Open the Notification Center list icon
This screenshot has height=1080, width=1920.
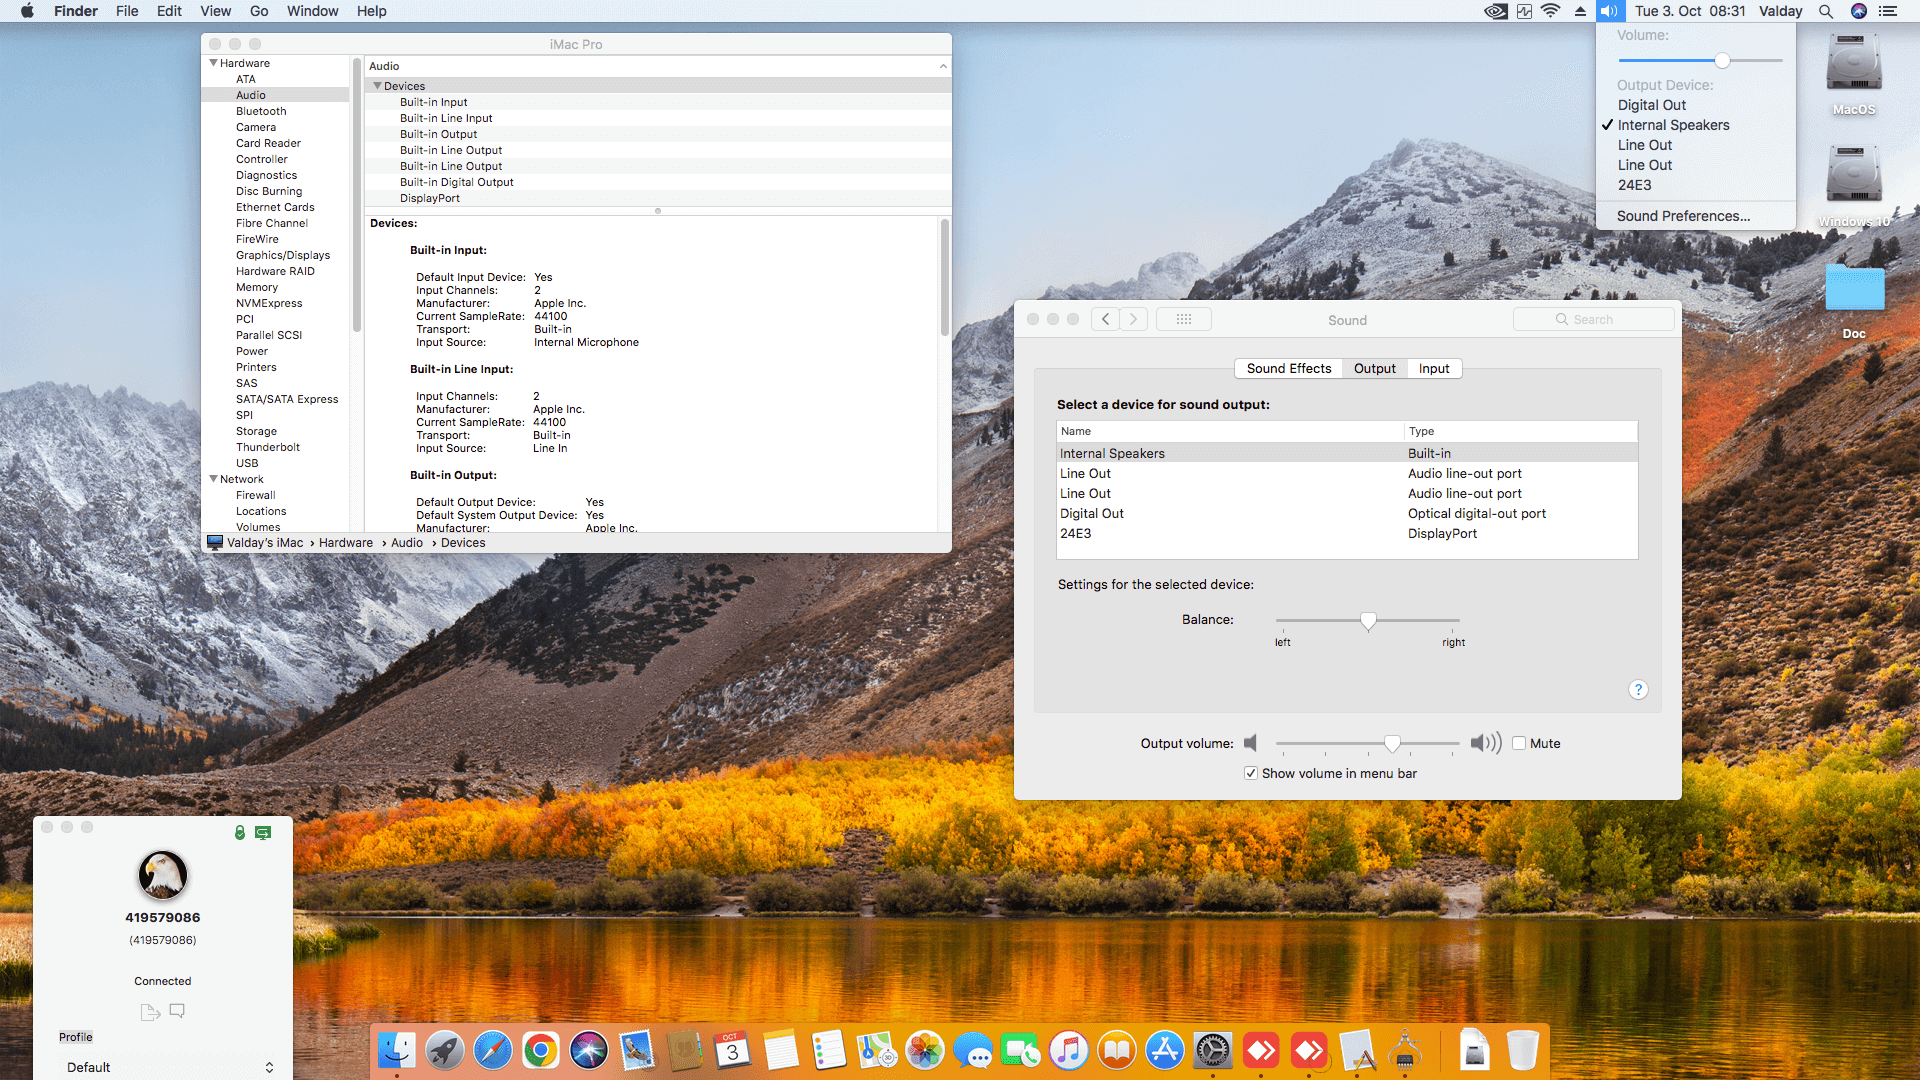pos(1888,11)
